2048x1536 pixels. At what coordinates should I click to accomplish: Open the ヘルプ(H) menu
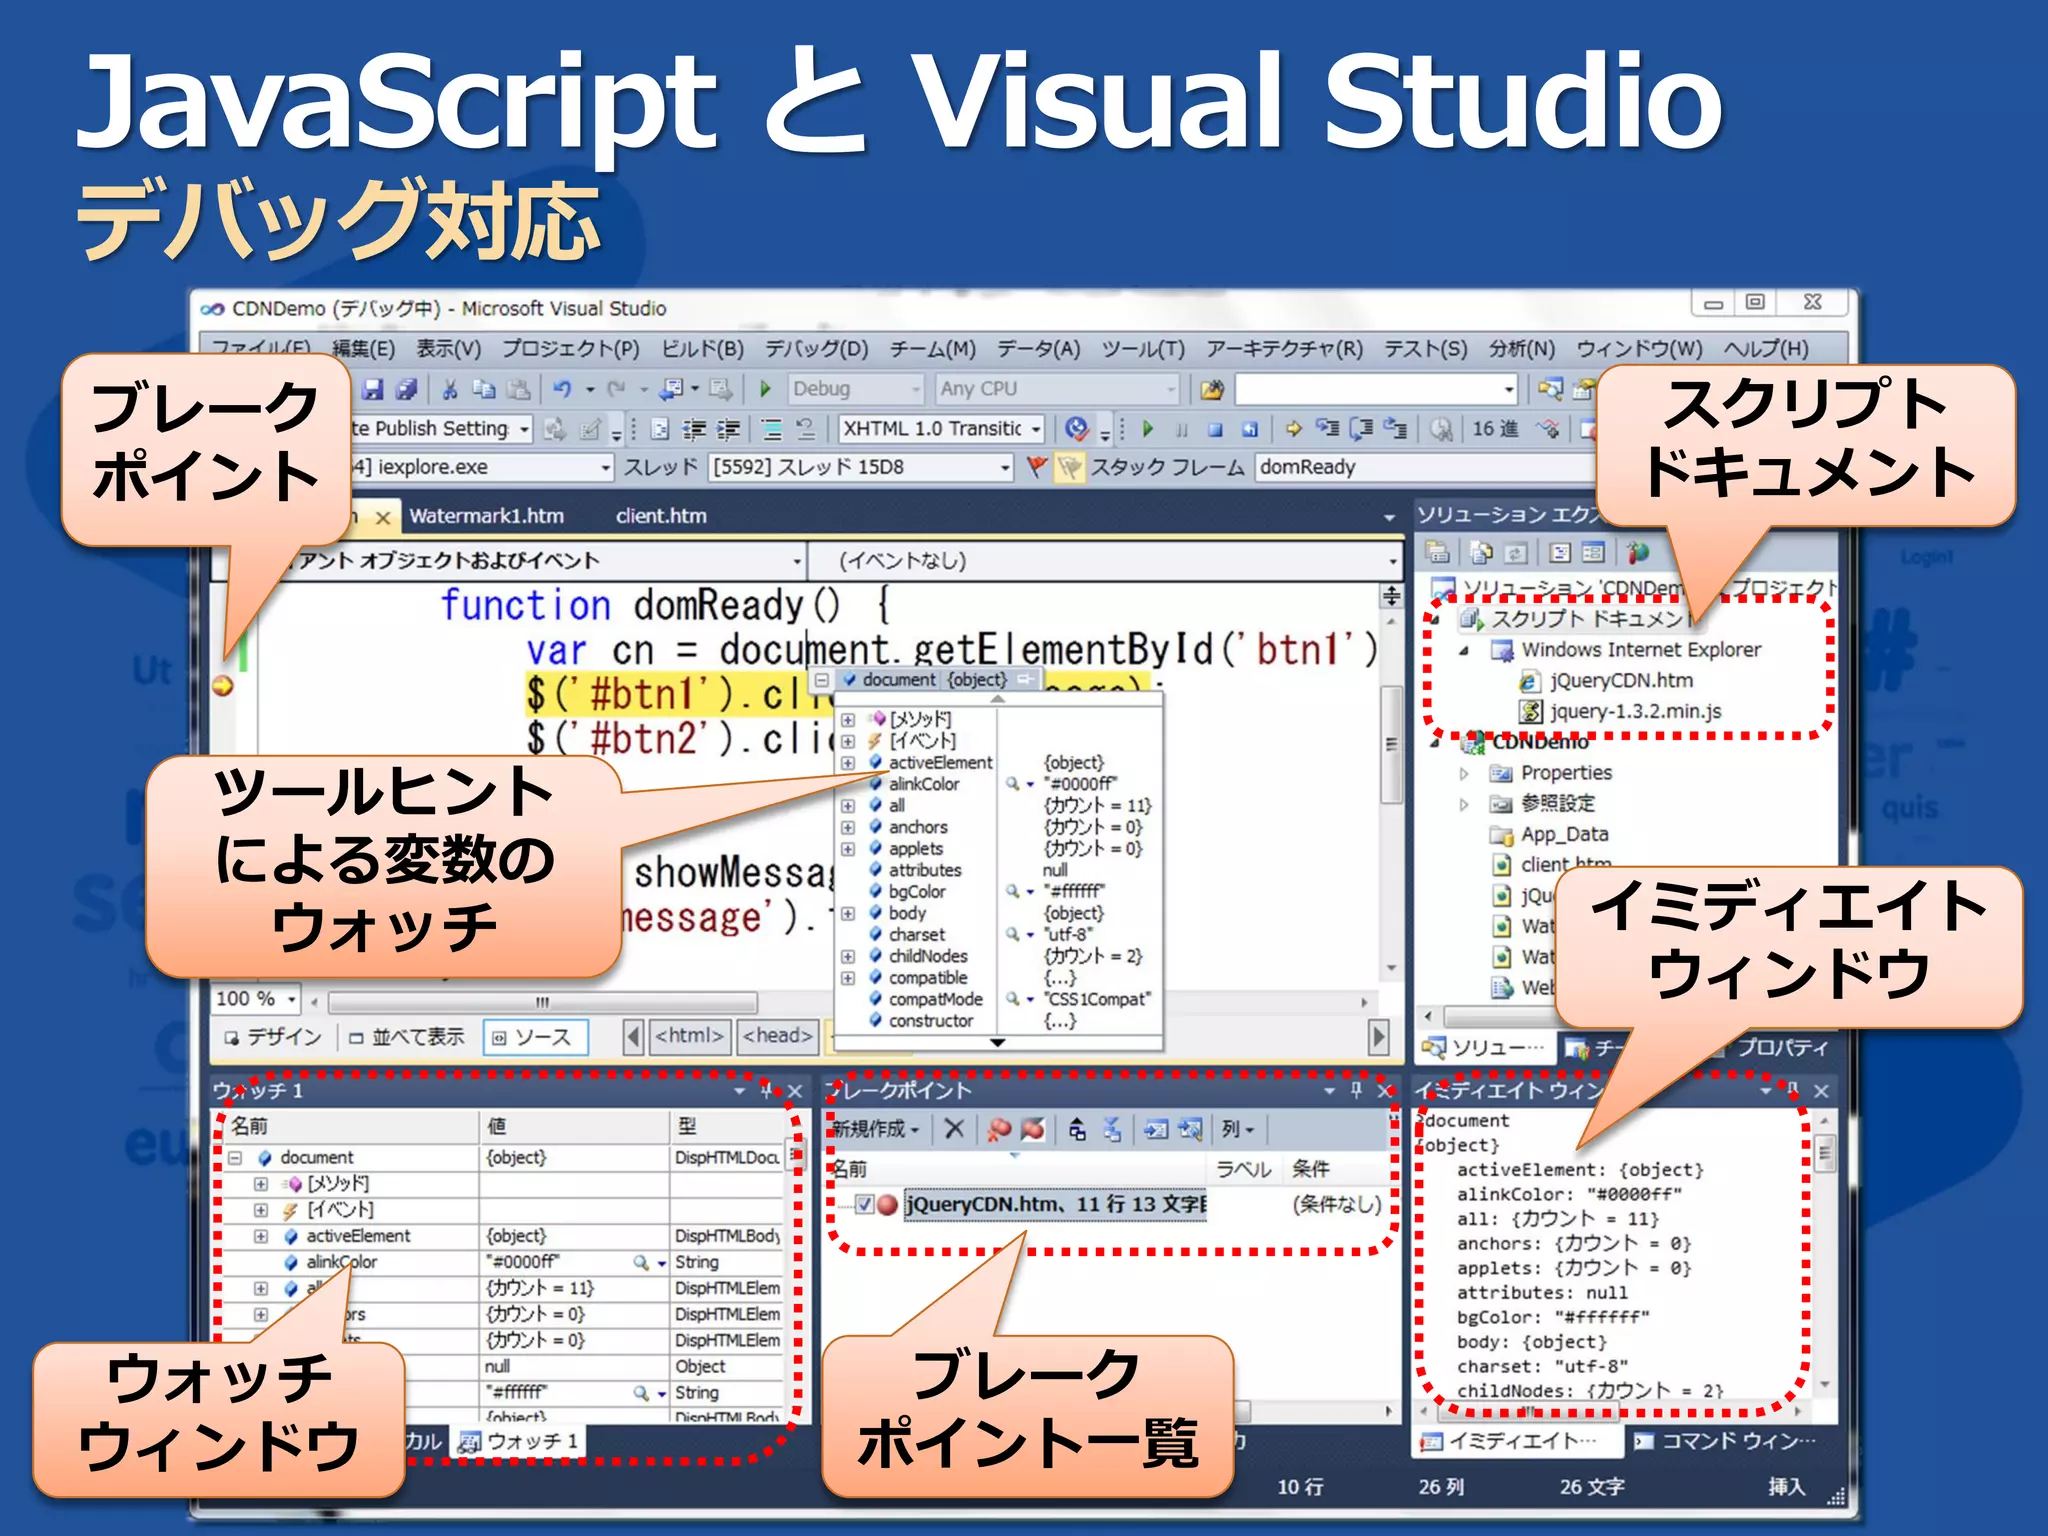1766,348
